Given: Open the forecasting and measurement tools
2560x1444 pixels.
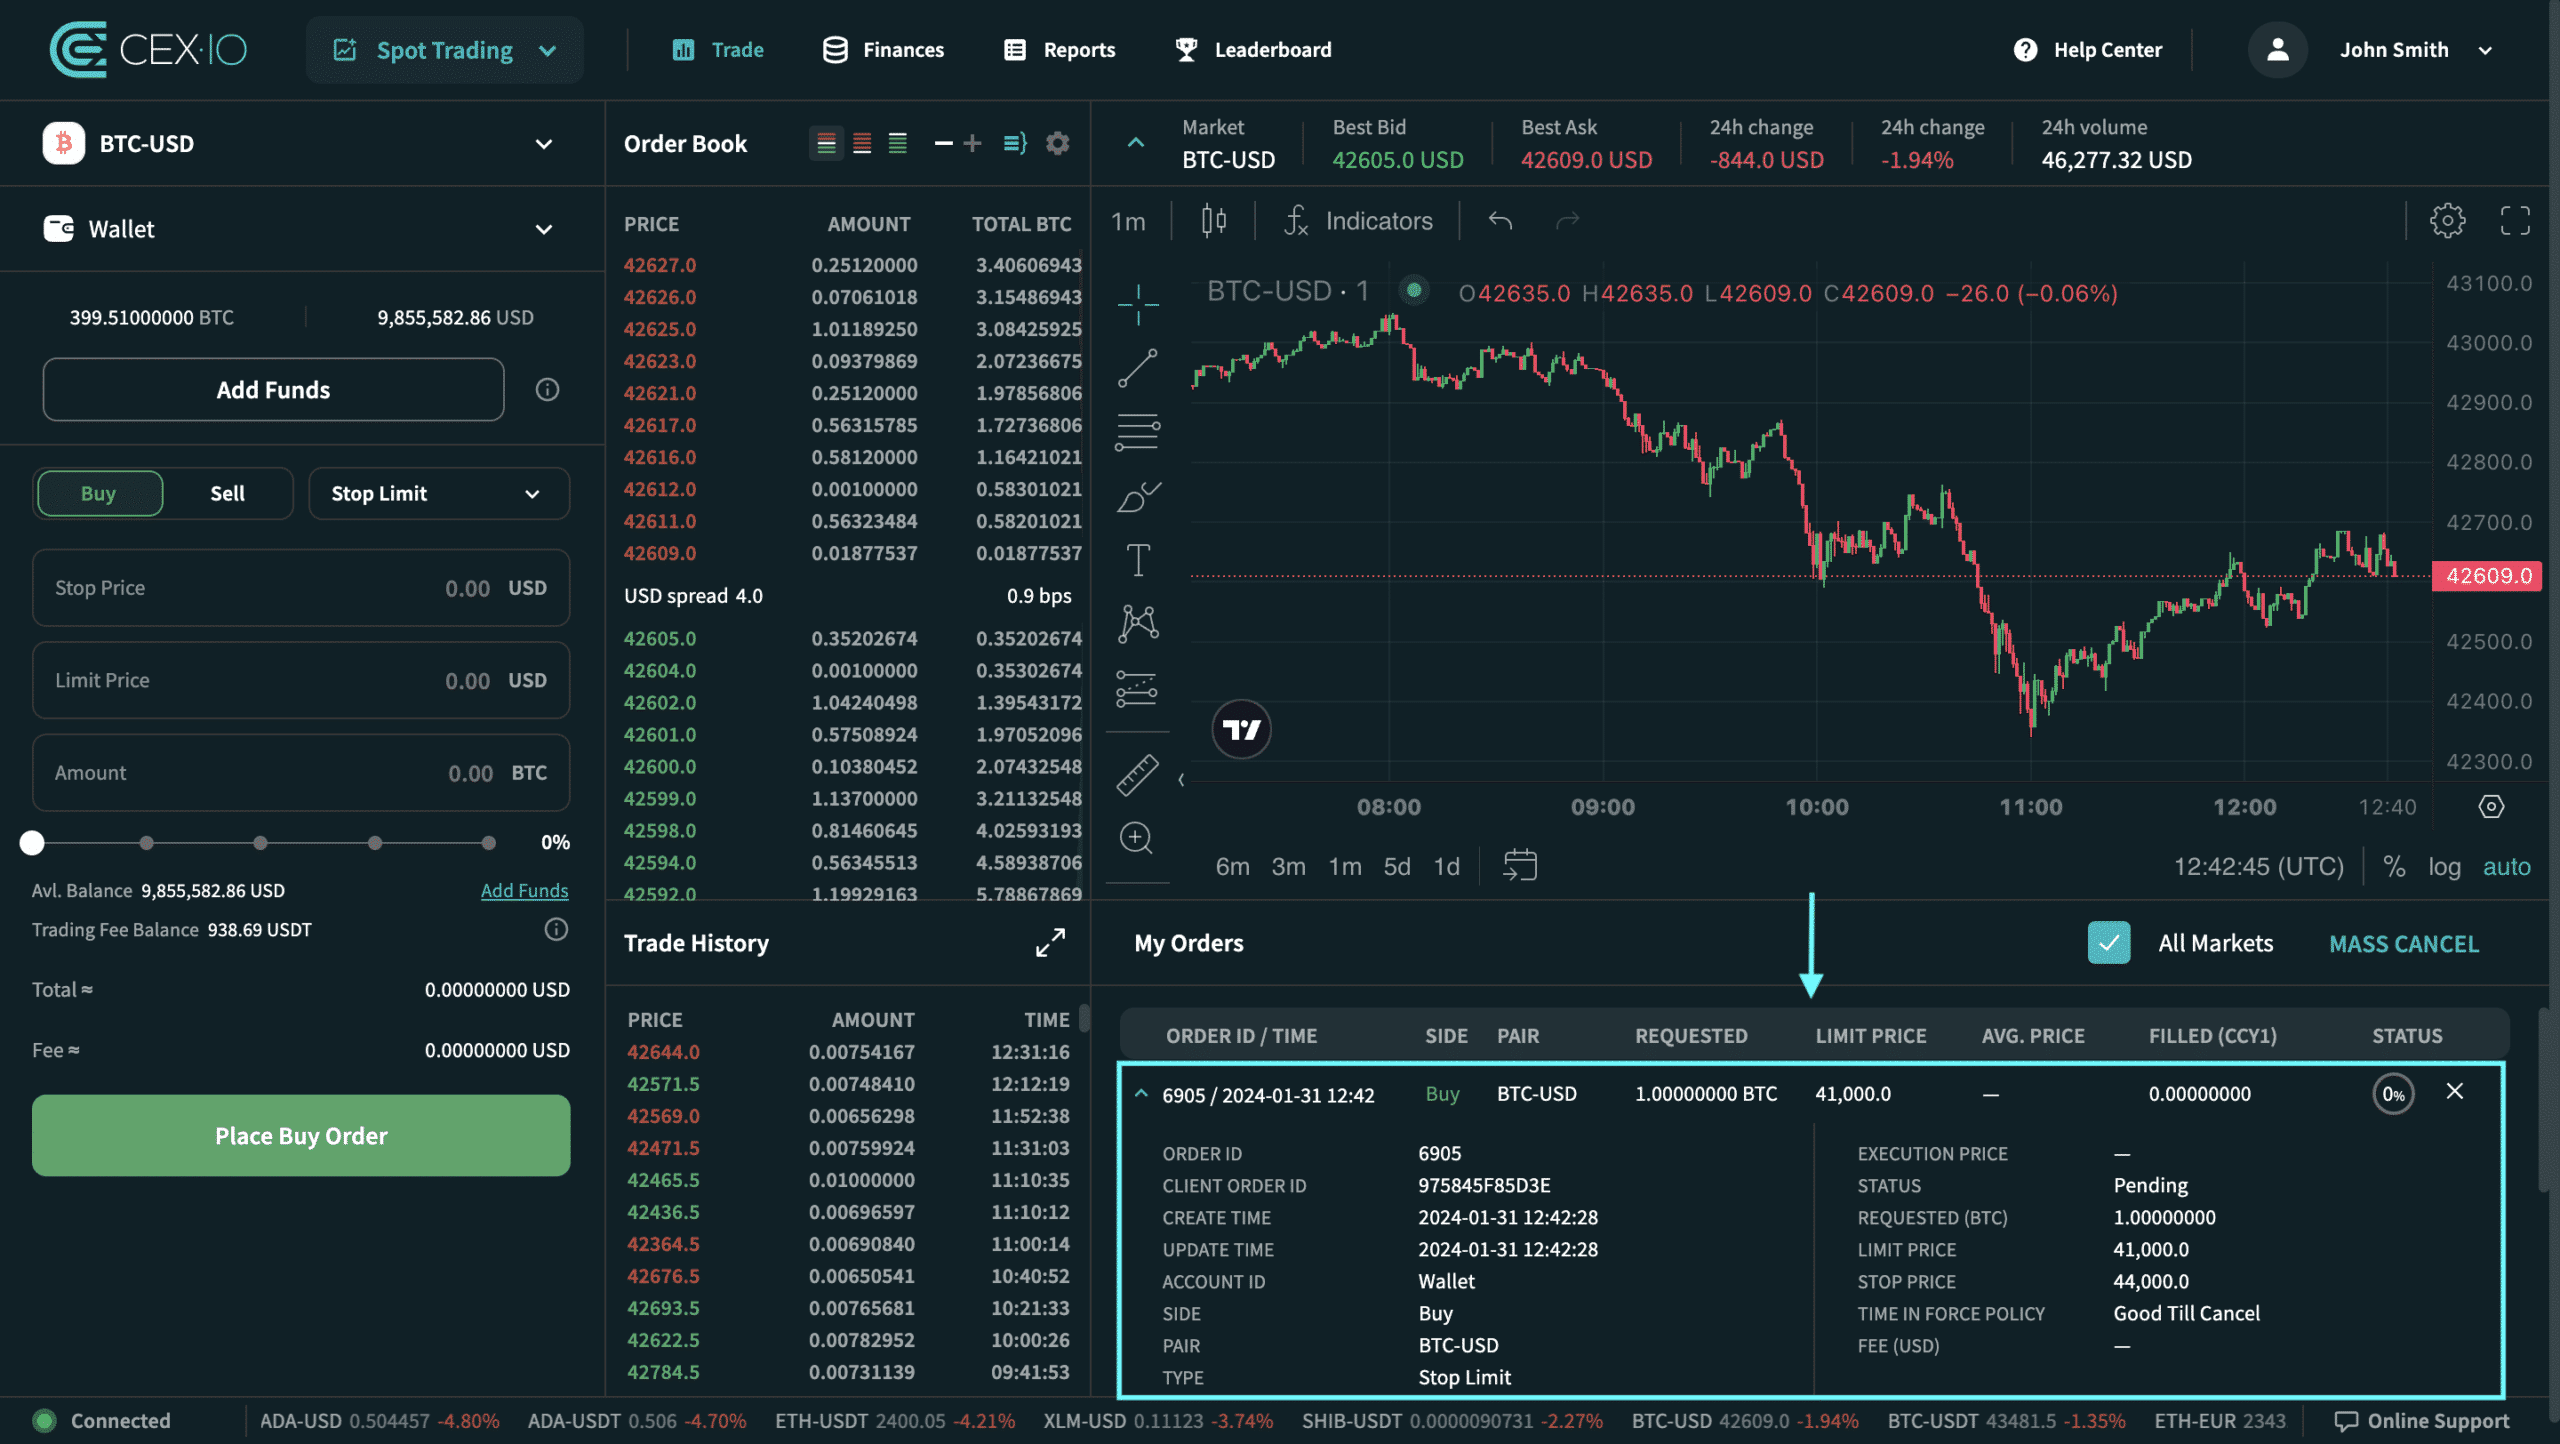Looking at the screenshot, I should click(x=1138, y=688).
